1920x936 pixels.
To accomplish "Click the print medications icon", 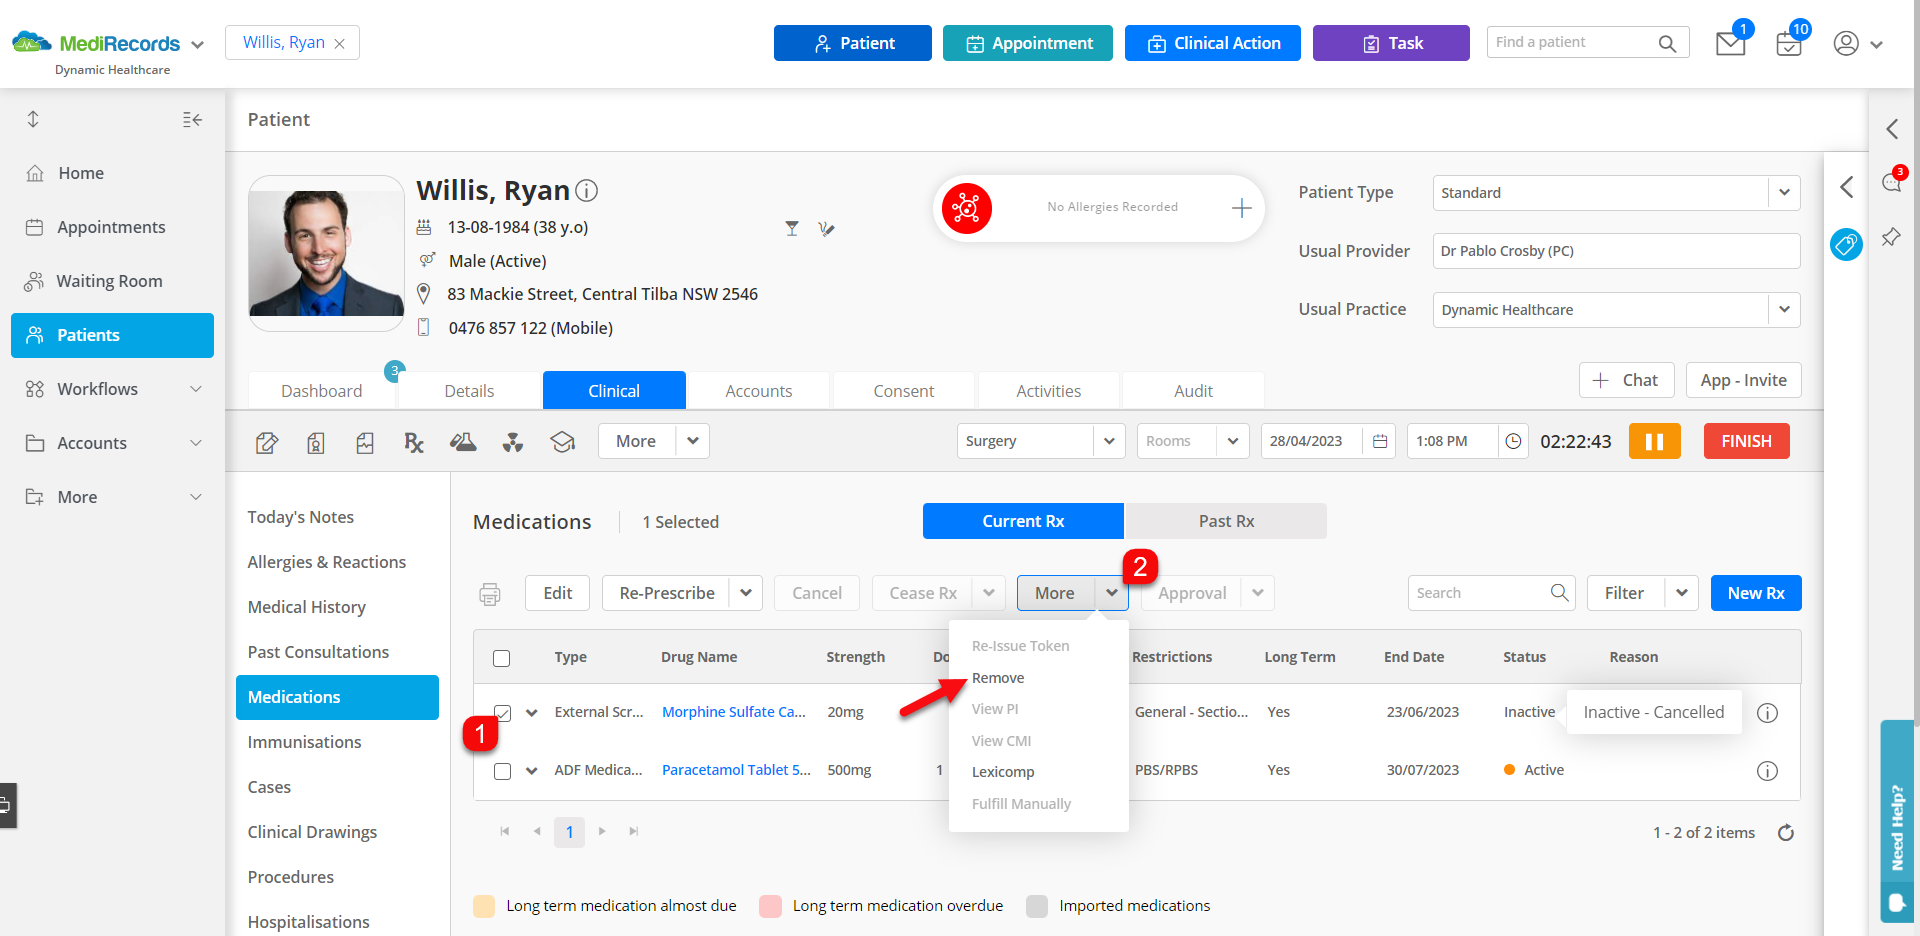I will [490, 594].
